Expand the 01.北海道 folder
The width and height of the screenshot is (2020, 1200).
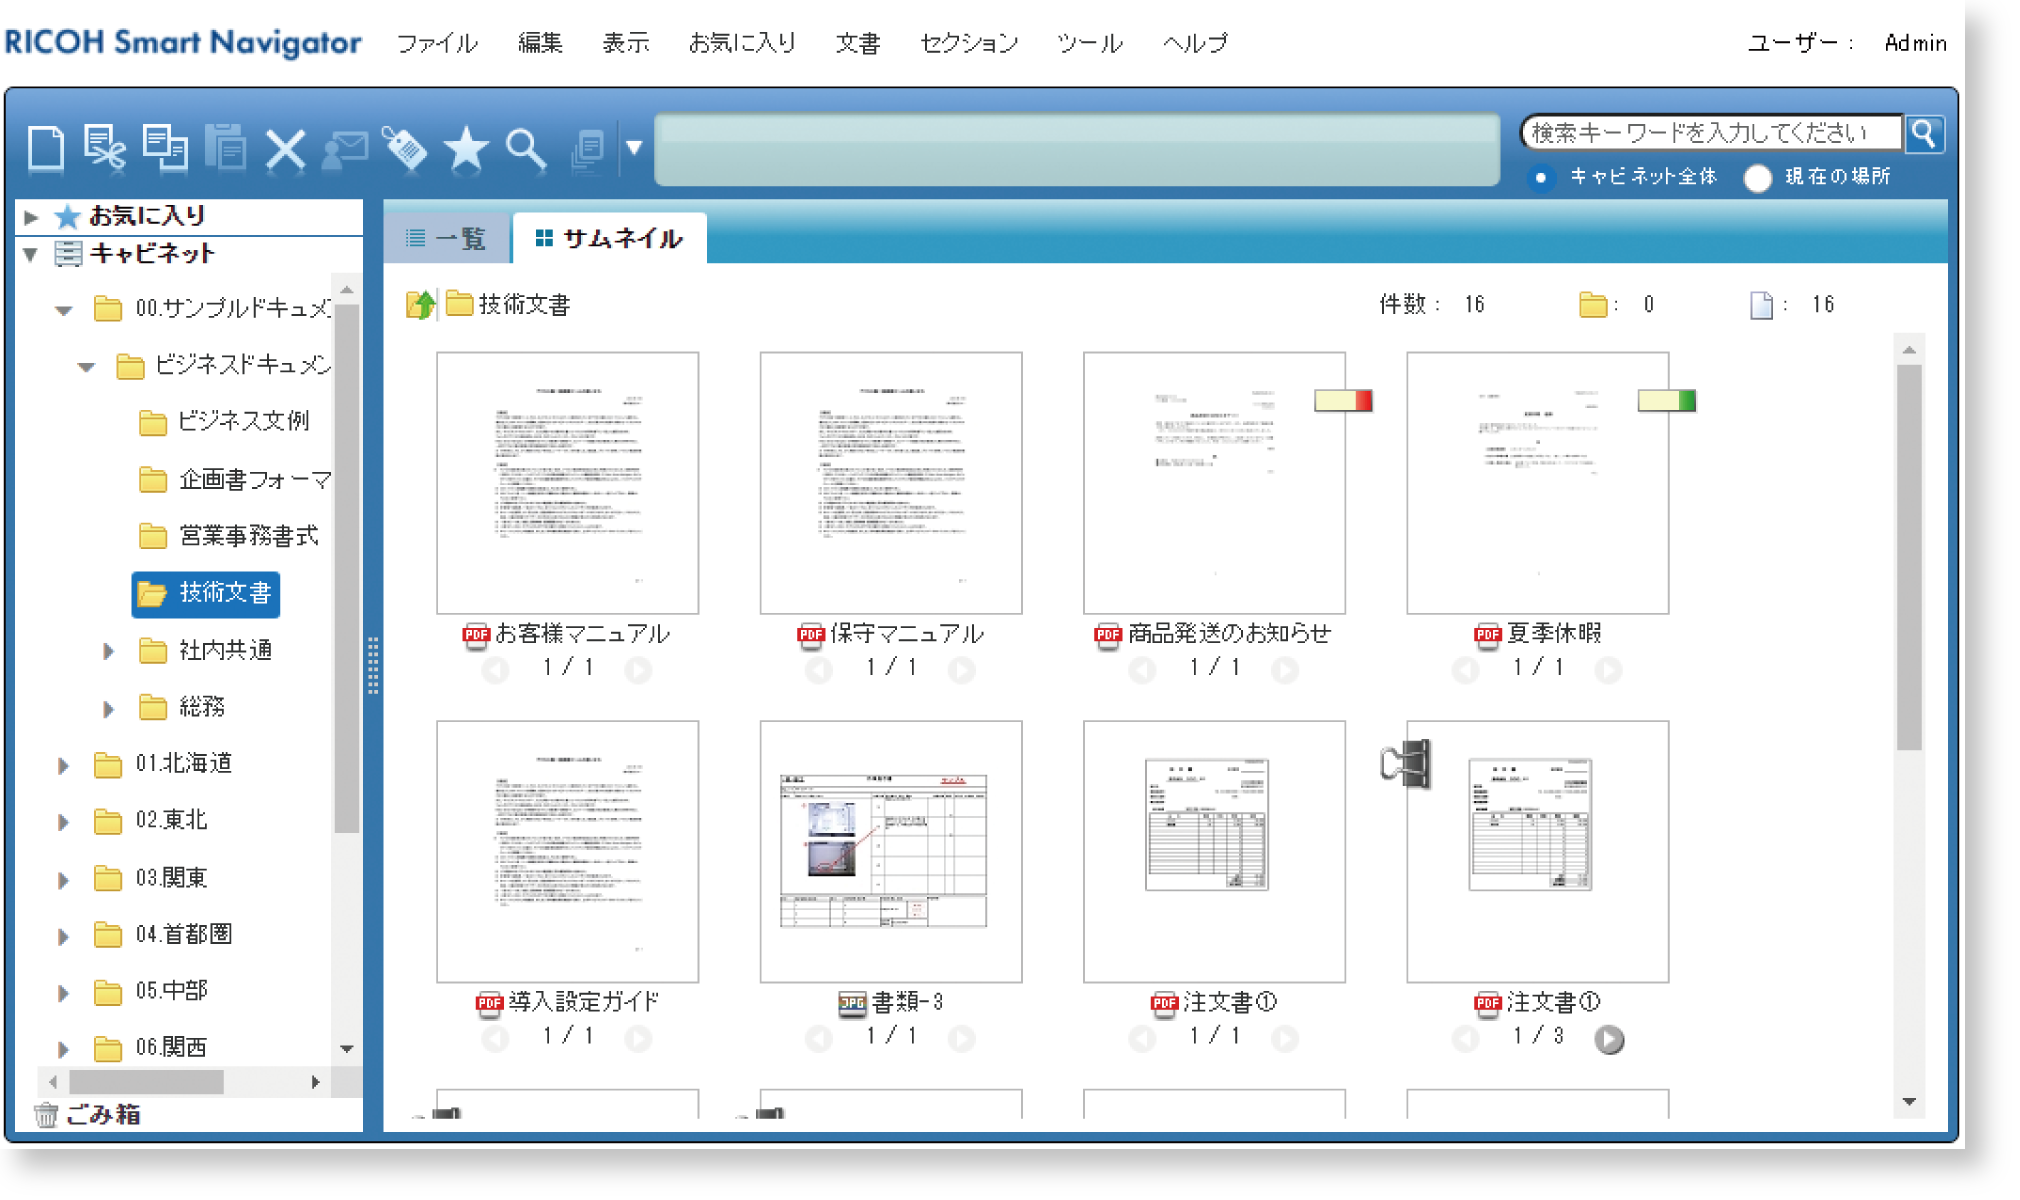click(x=64, y=765)
